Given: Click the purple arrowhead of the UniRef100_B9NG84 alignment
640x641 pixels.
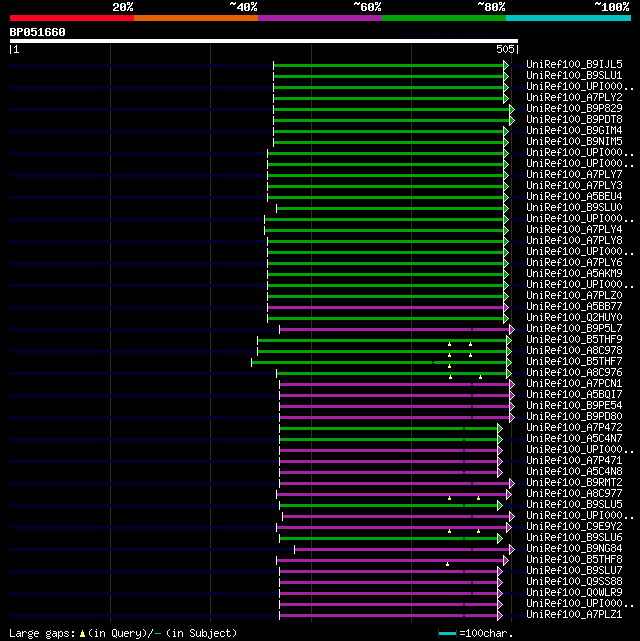Looking at the screenshot, I should 512,549.
